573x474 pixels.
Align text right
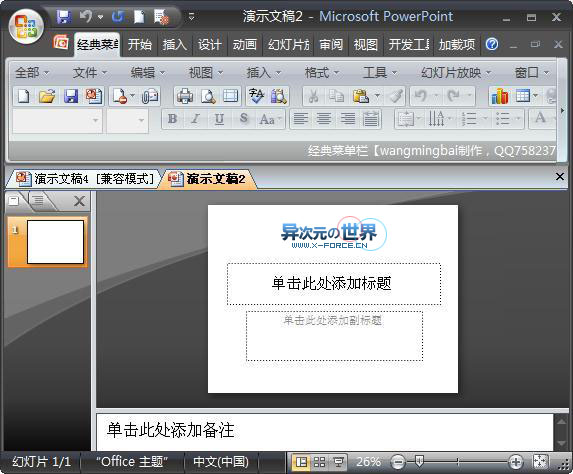348,119
